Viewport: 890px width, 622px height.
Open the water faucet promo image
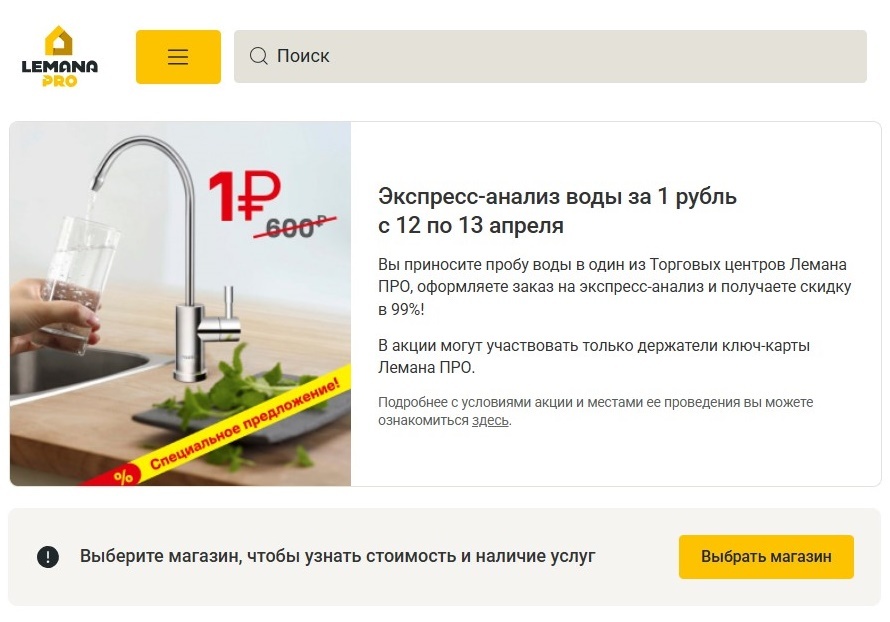tap(180, 304)
